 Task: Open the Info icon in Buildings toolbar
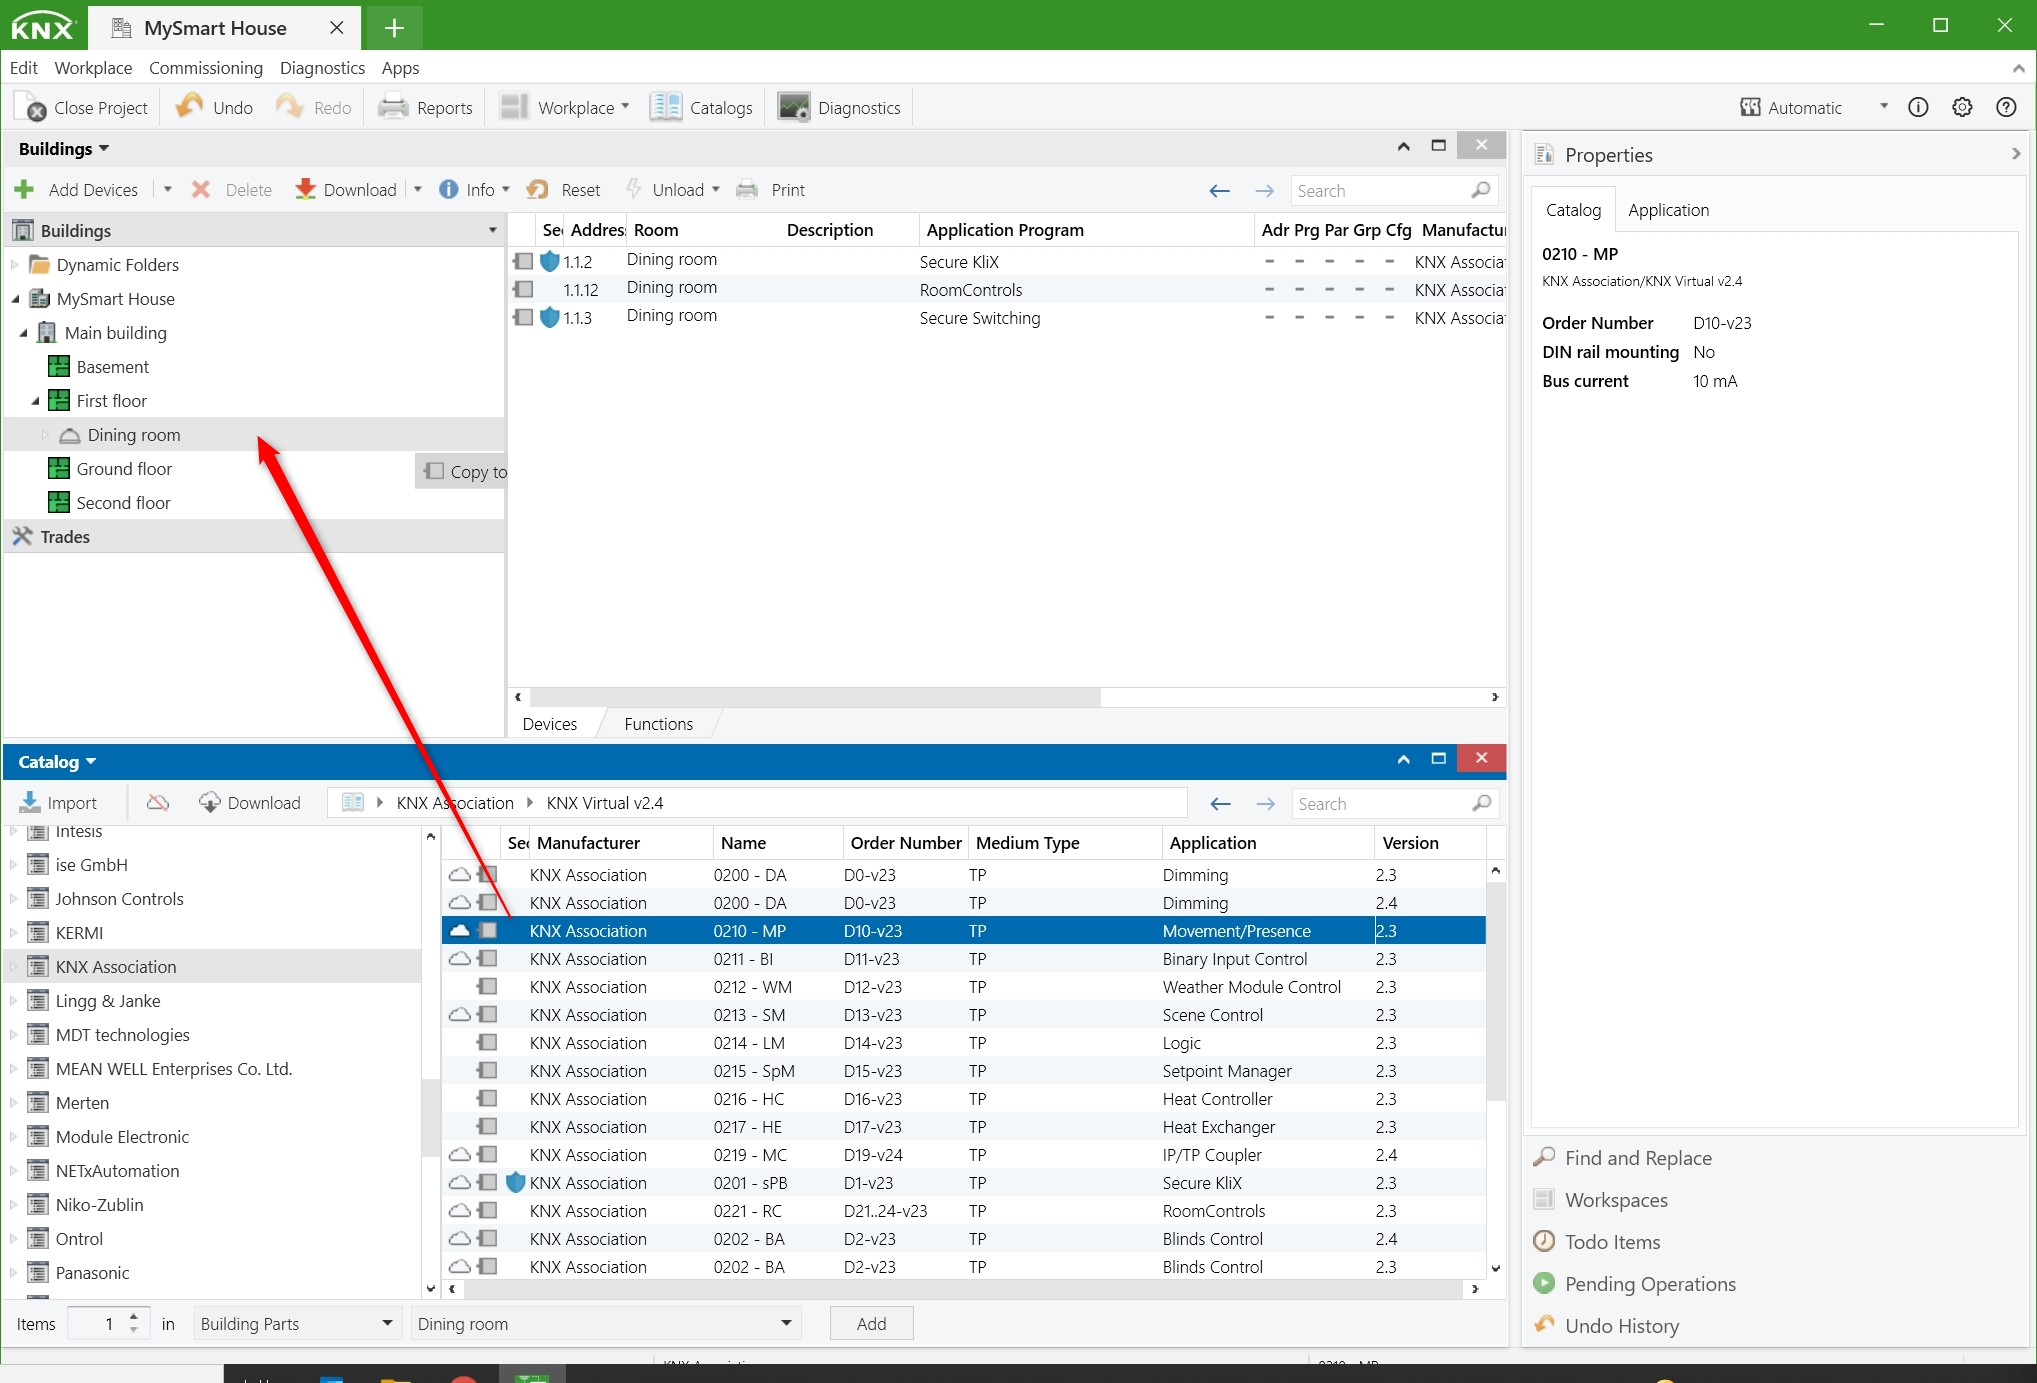tap(448, 189)
